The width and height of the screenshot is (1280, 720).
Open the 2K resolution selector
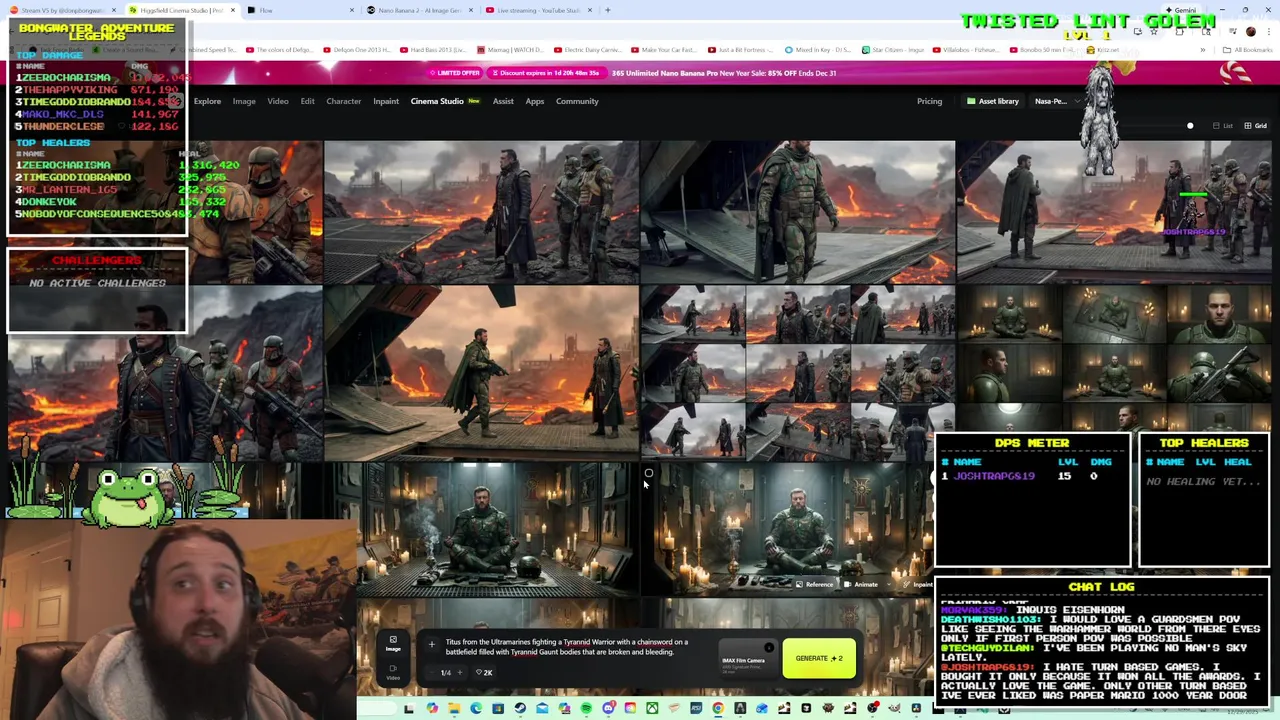(484, 673)
